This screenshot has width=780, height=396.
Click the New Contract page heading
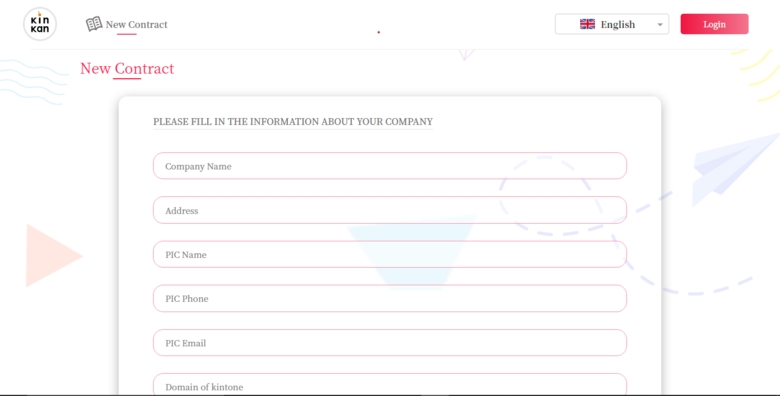tap(127, 68)
